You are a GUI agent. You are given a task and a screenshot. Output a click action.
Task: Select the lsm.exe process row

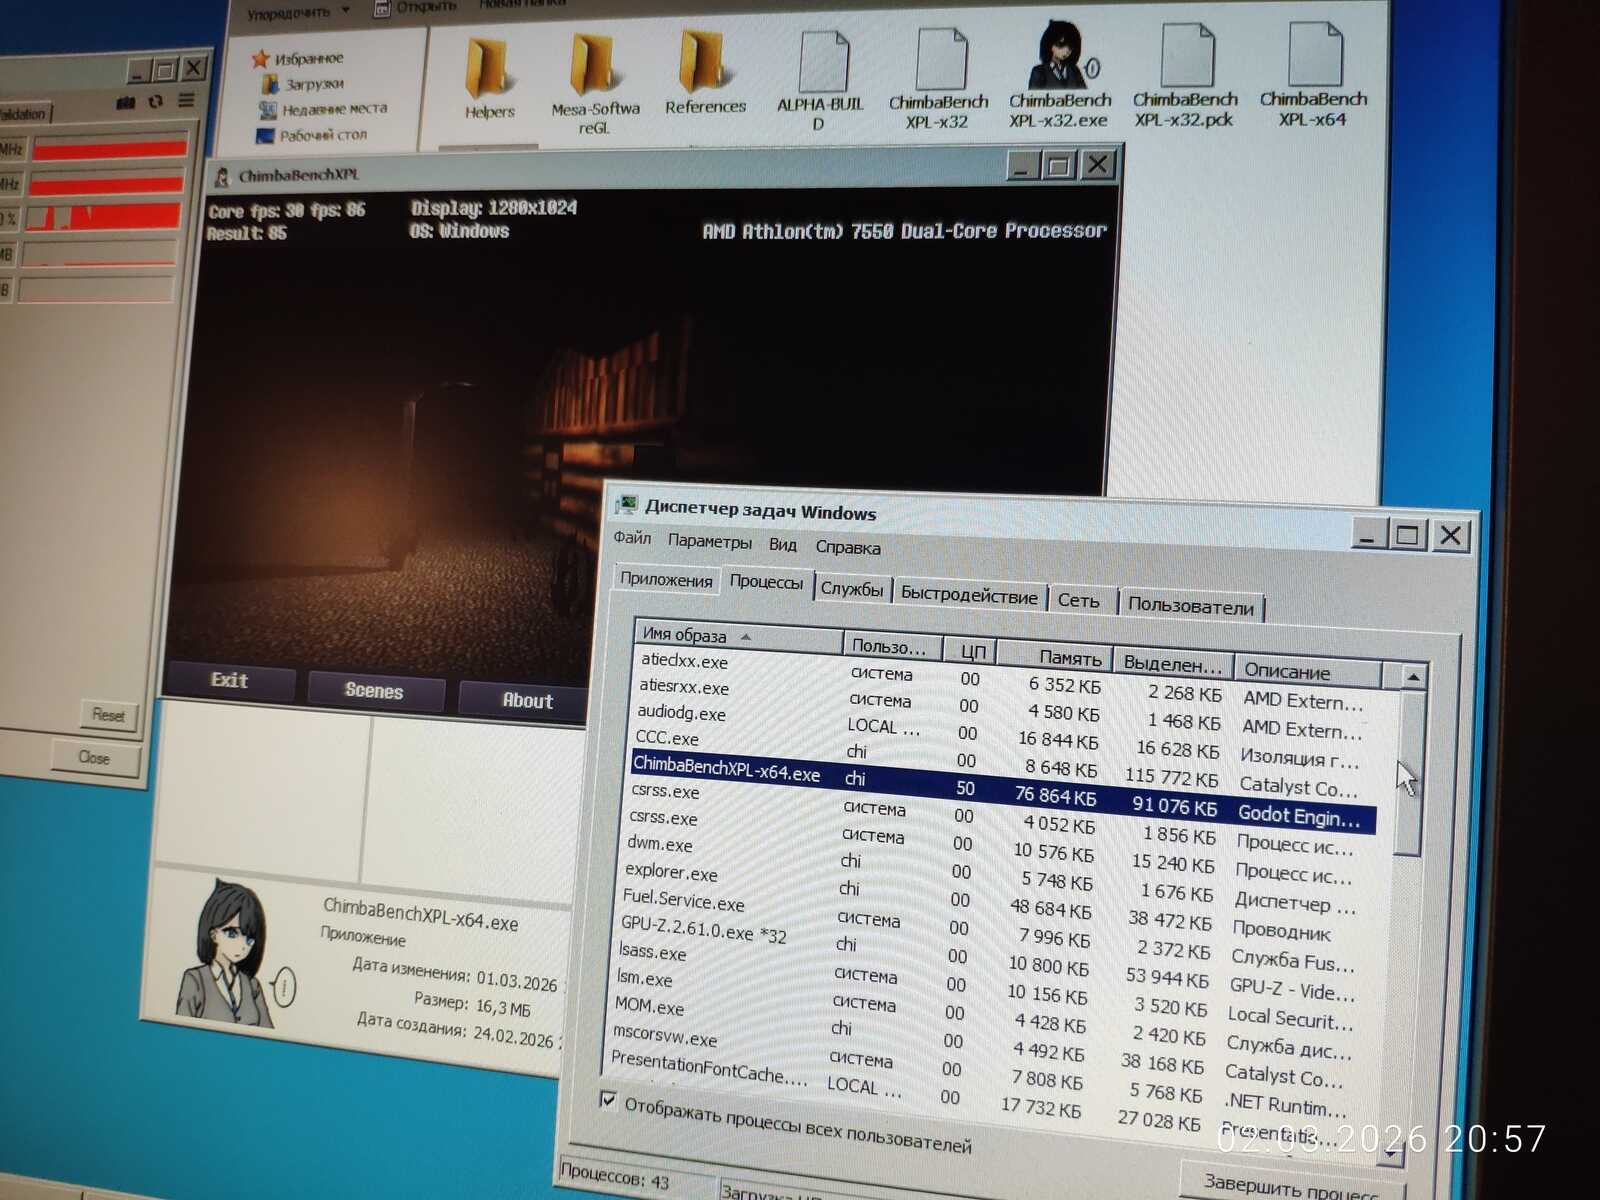(x=981, y=1013)
